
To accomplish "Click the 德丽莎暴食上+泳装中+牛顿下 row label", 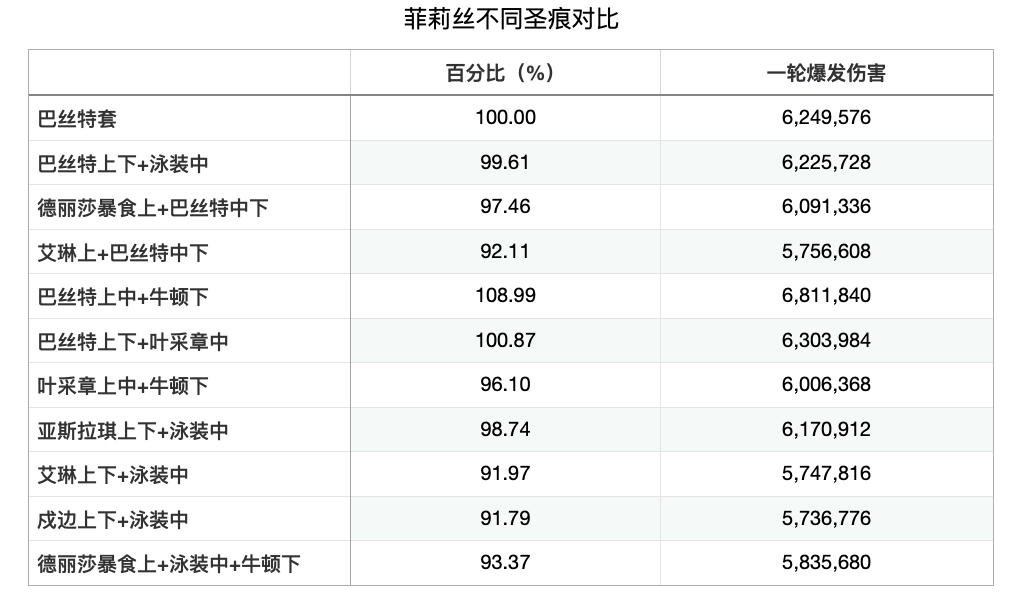I will tap(169, 563).
